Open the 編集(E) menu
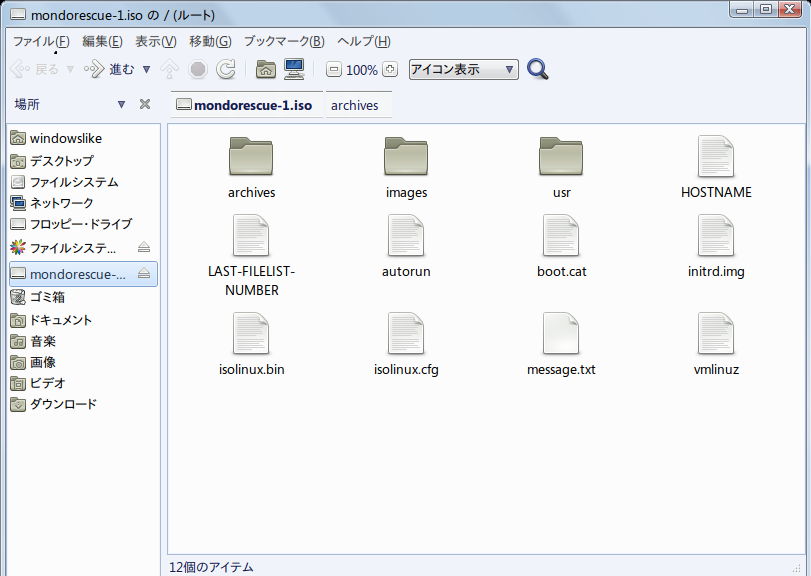Screen dimensions: 811x576 (102, 41)
